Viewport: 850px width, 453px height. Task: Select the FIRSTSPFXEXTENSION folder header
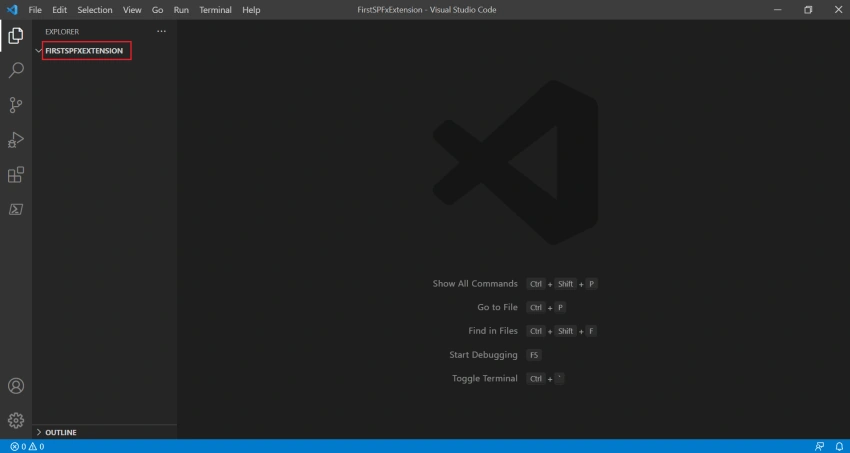(84, 50)
